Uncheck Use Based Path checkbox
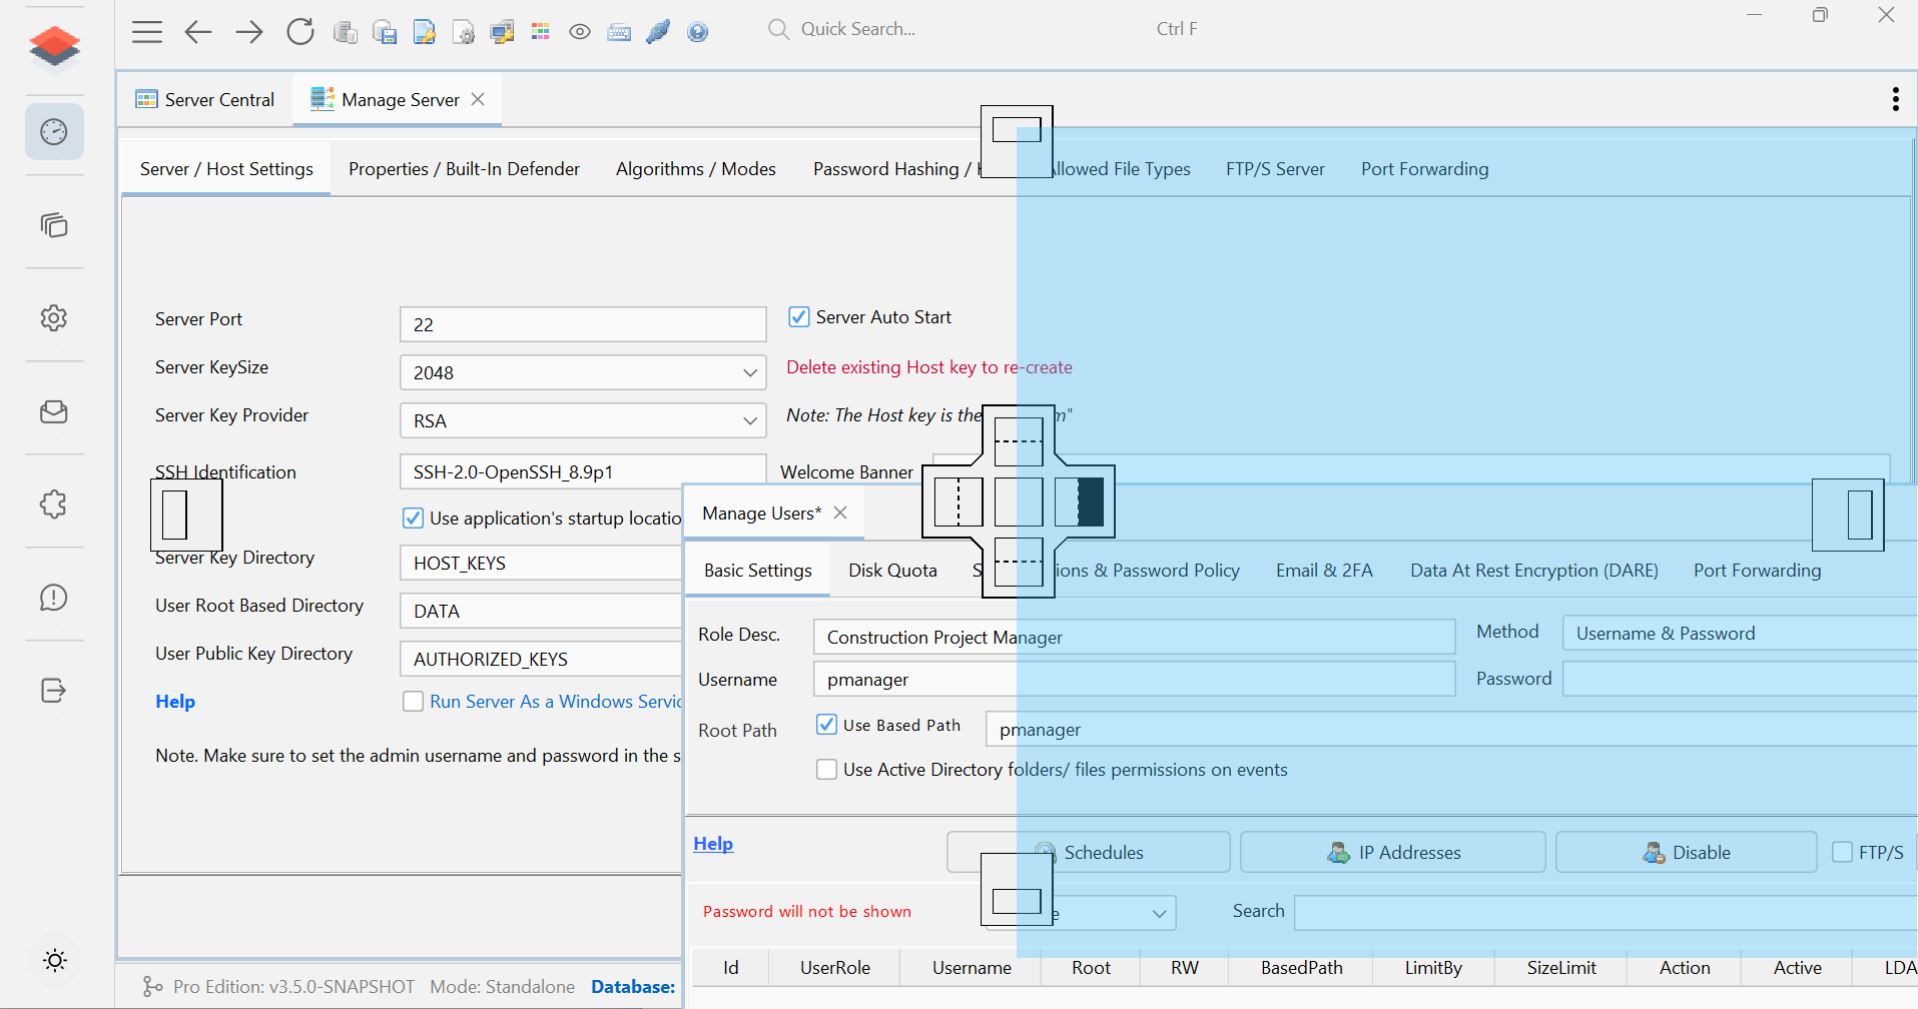The width and height of the screenshot is (1918, 1009). point(826,724)
